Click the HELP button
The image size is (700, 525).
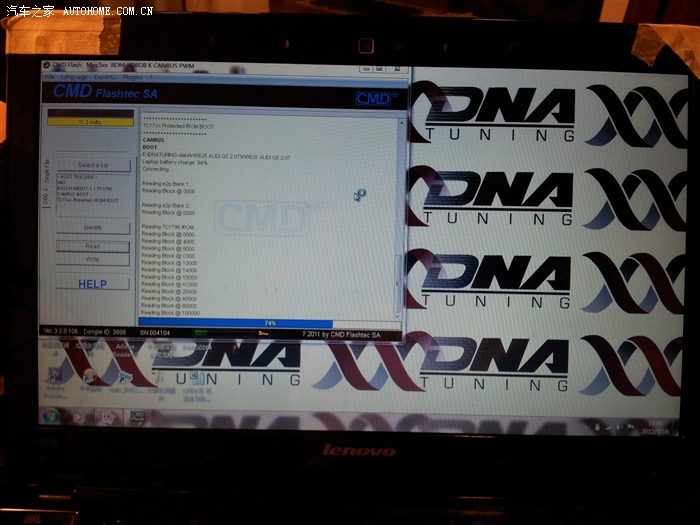pos(93,284)
